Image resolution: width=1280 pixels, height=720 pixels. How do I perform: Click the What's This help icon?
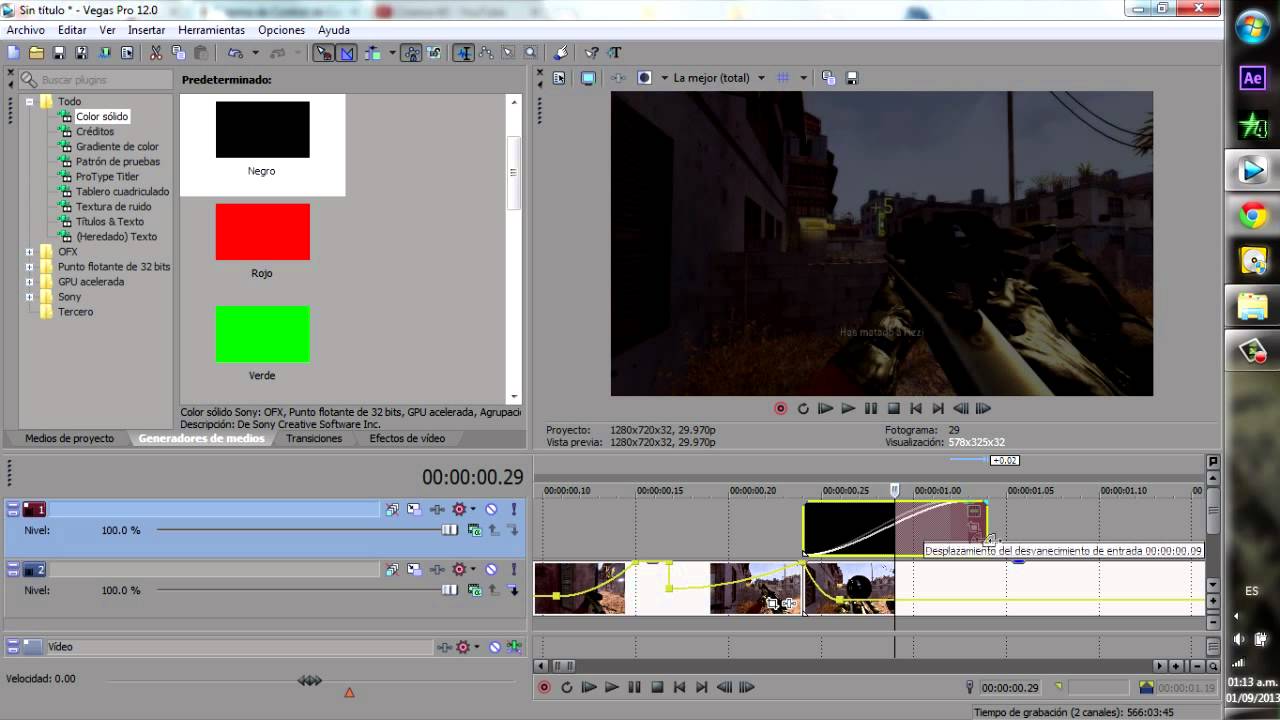[x=592, y=53]
